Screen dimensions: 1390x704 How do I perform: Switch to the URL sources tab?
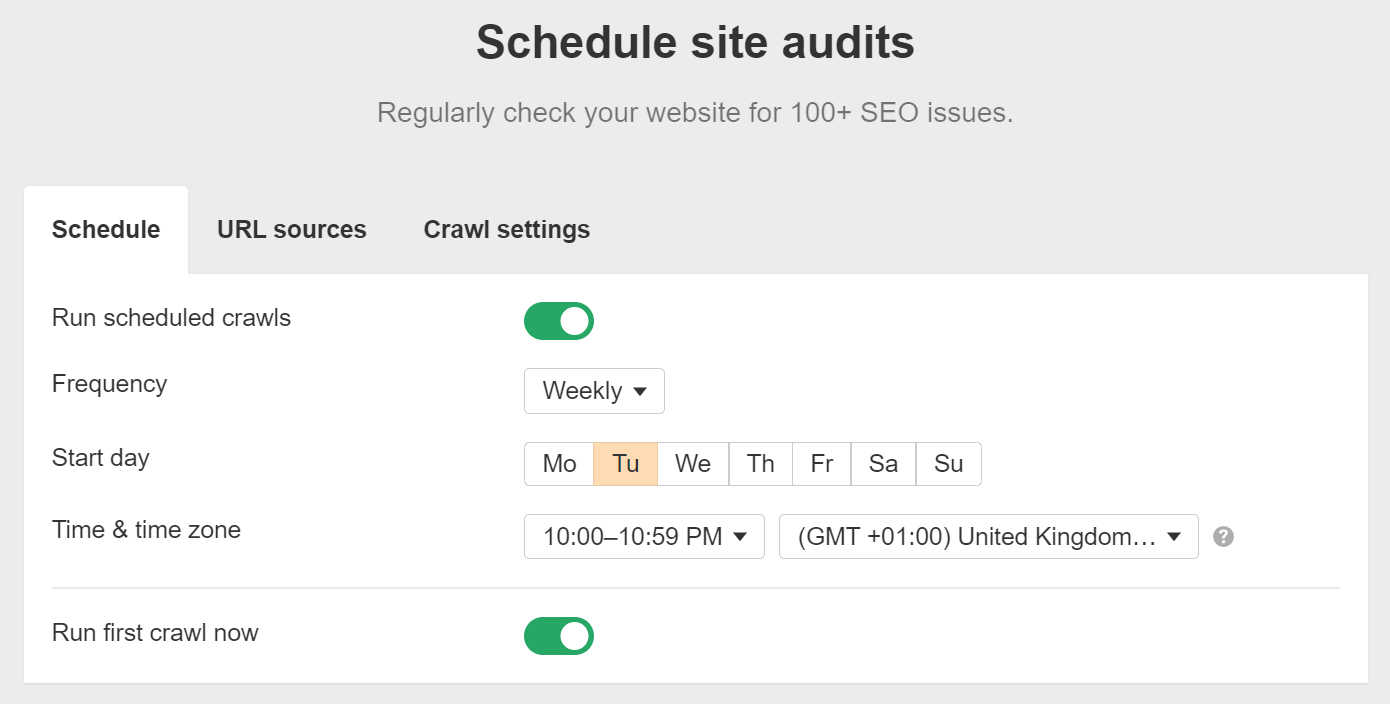tap(291, 229)
